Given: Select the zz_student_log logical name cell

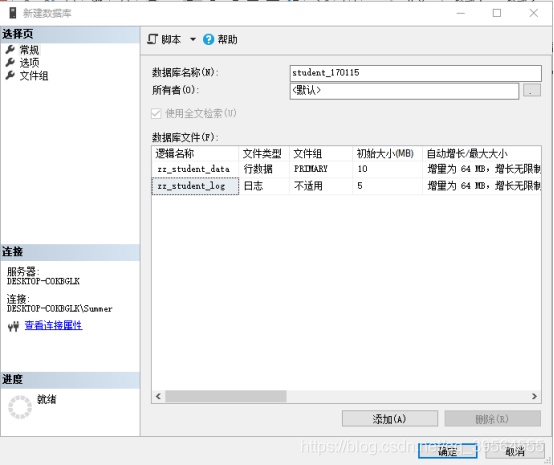Looking at the screenshot, I should [195, 186].
